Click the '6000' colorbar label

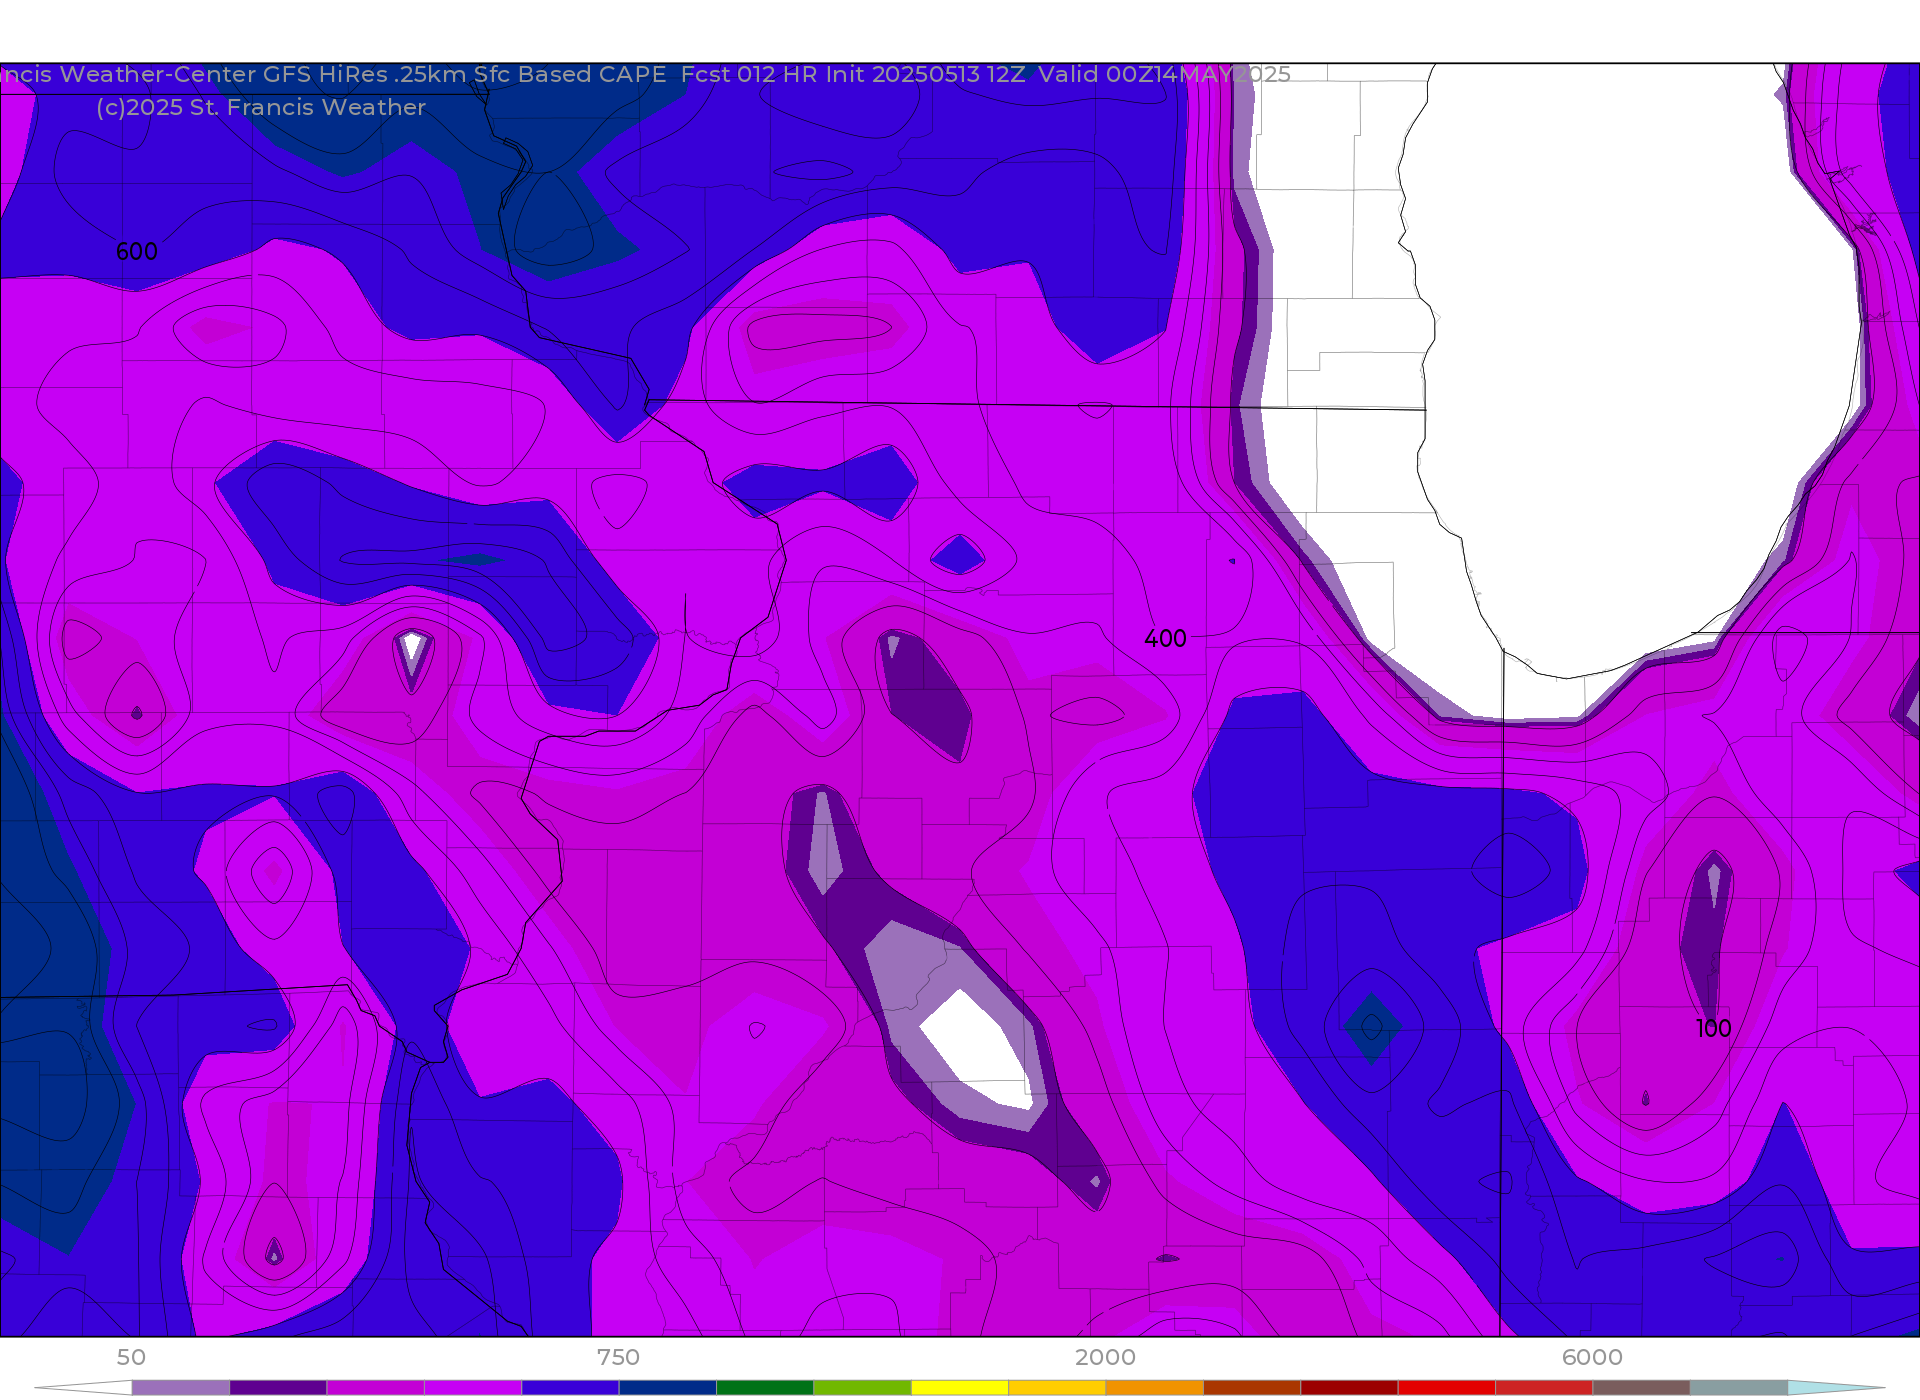[1592, 1357]
